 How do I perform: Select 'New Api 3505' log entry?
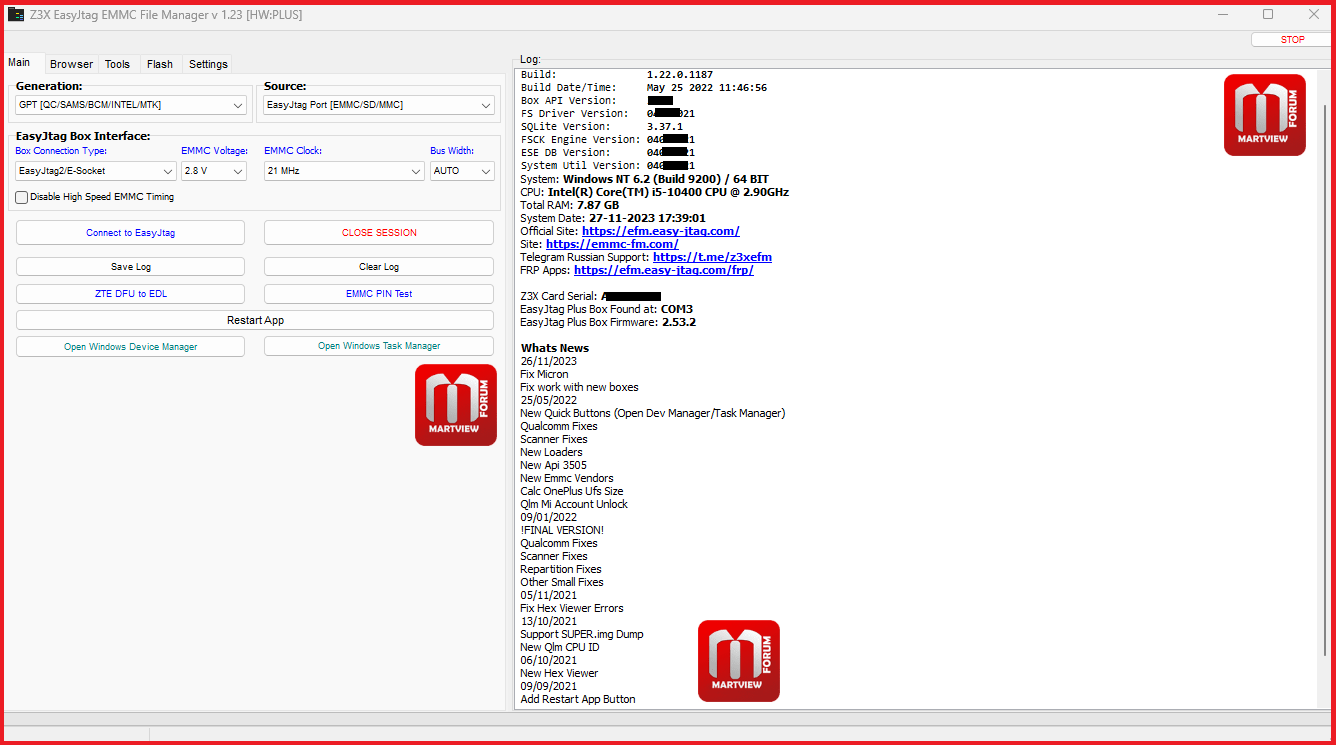pyautogui.click(x=554, y=465)
